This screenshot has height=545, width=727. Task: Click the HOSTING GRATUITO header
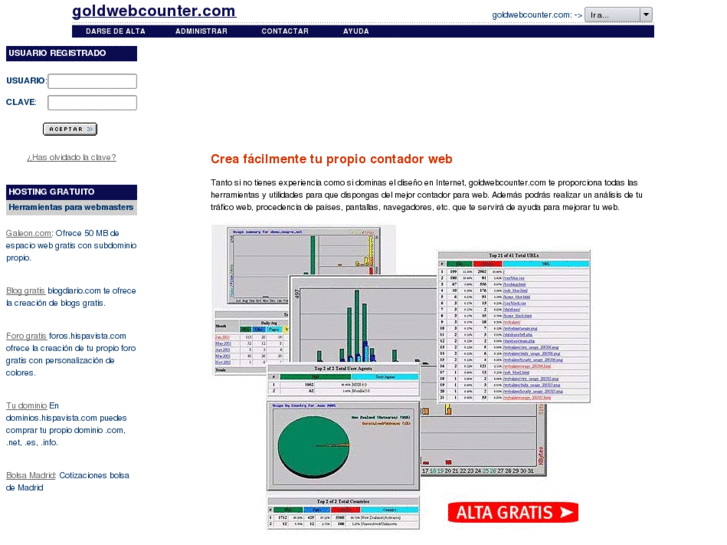pos(71,192)
